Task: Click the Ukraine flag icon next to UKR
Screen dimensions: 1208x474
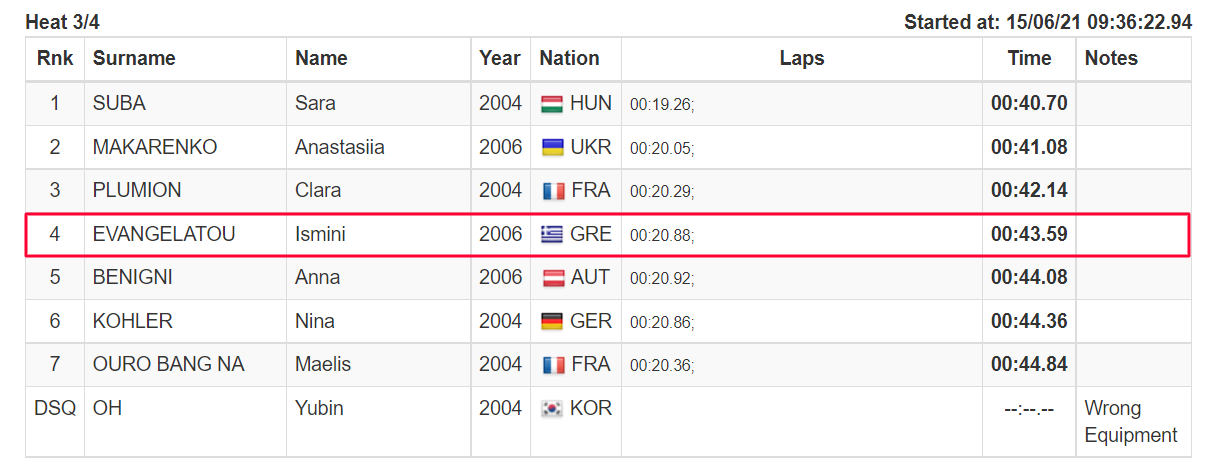Action: (551, 148)
